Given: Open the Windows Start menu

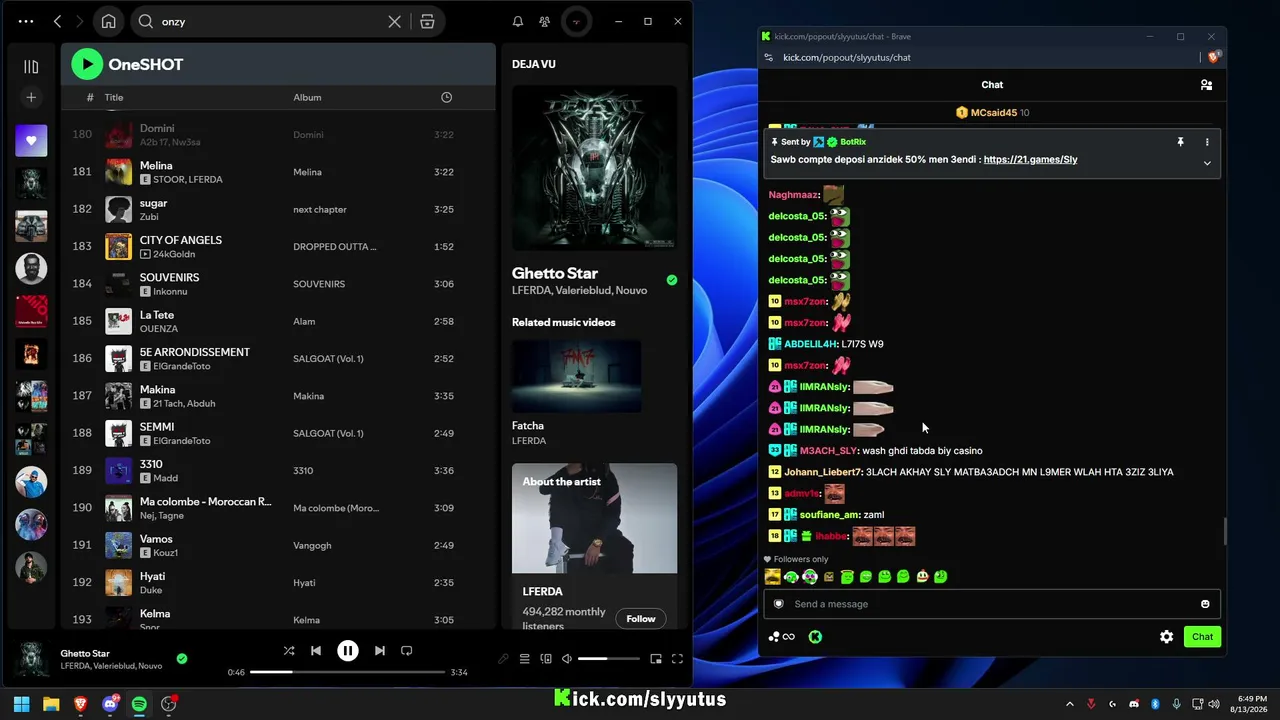Looking at the screenshot, I should [22, 704].
